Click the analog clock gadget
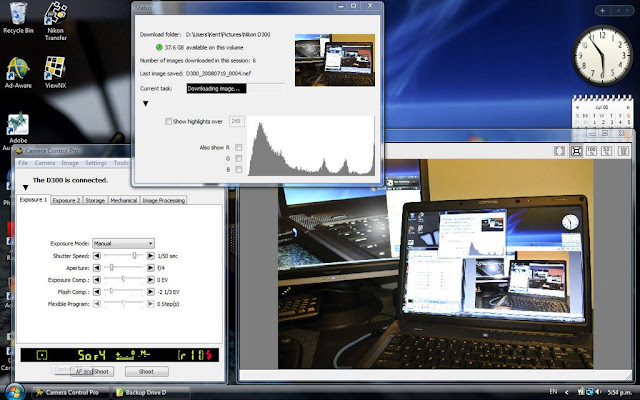Viewport: 640px width, 400px height. coord(602,56)
